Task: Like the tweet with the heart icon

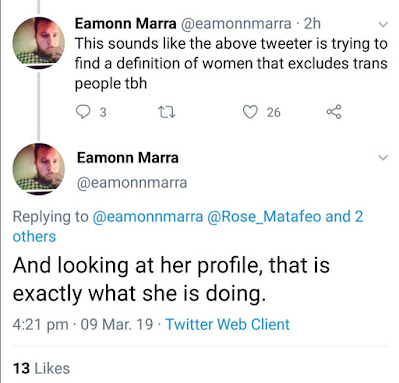Action: coord(250,112)
